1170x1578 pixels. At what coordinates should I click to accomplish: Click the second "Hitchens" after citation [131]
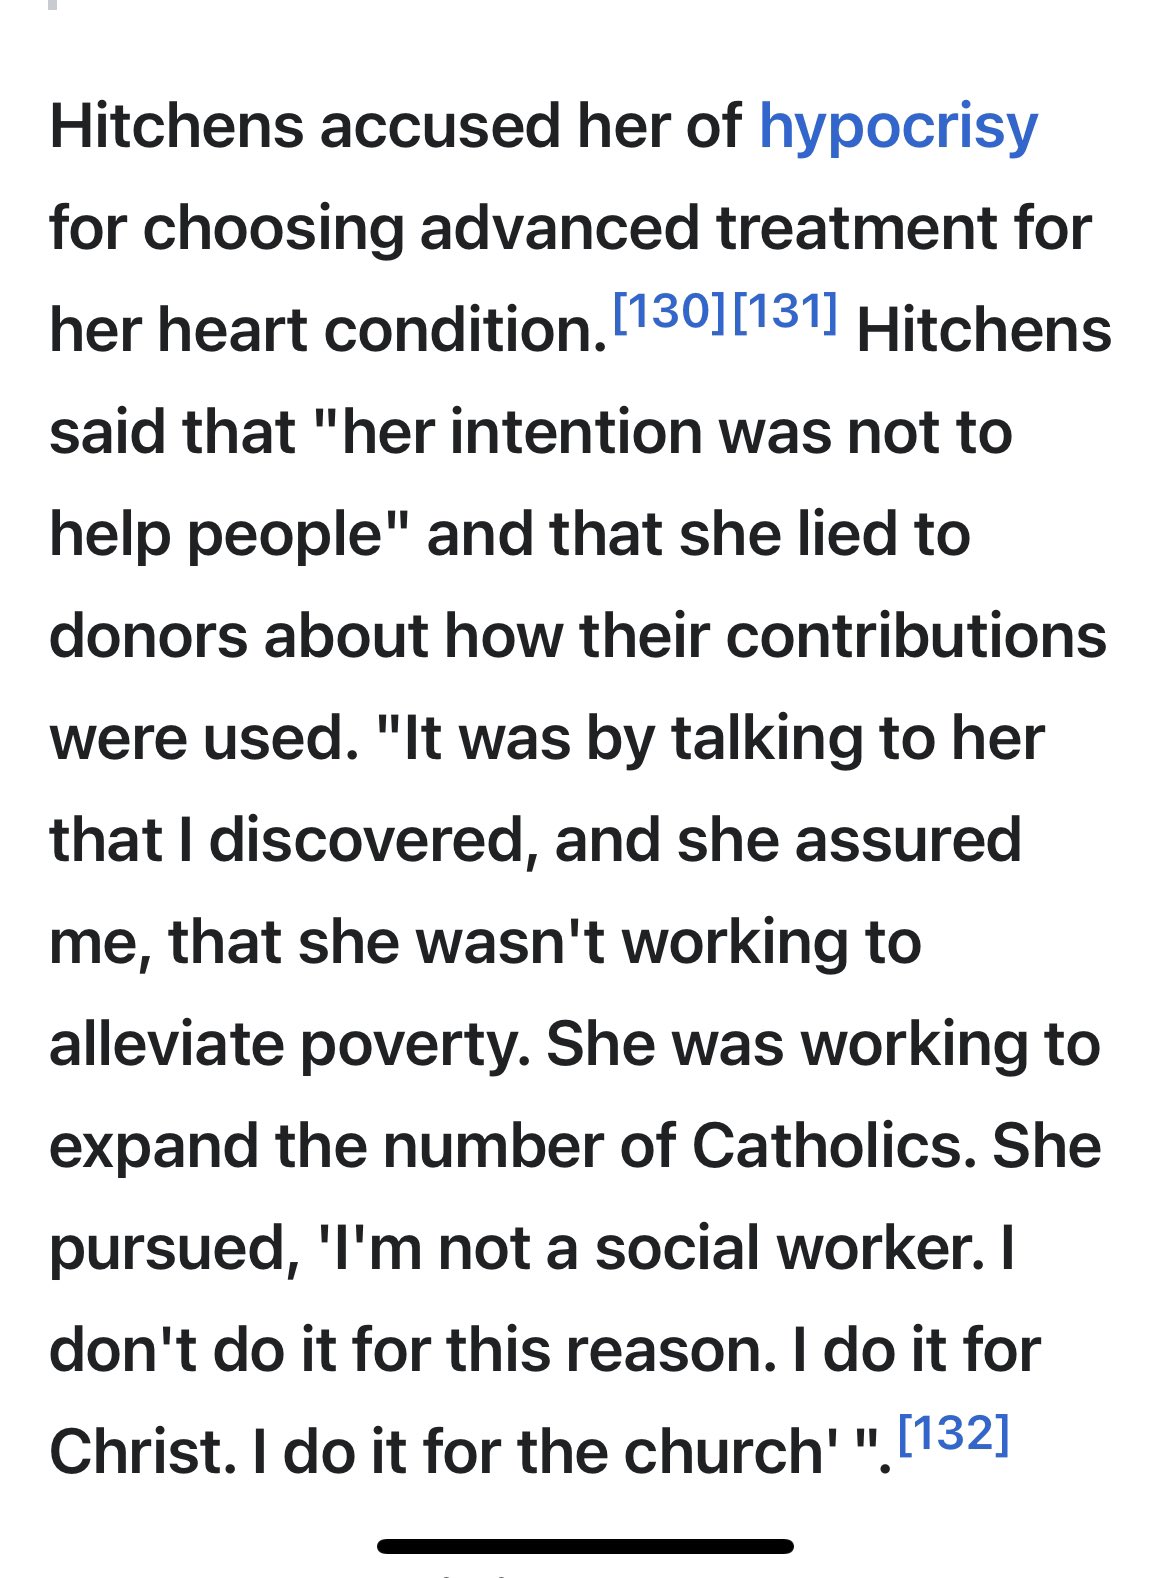click(x=983, y=331)
